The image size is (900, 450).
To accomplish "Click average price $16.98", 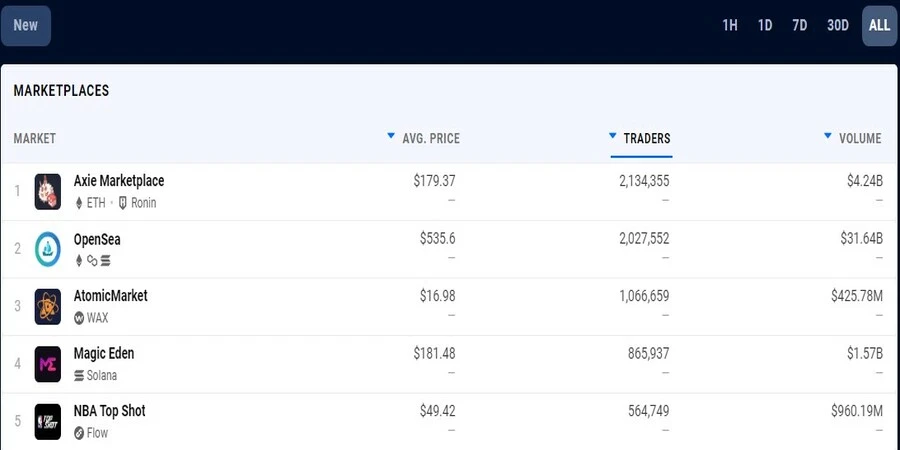I will tap(437, 296).
